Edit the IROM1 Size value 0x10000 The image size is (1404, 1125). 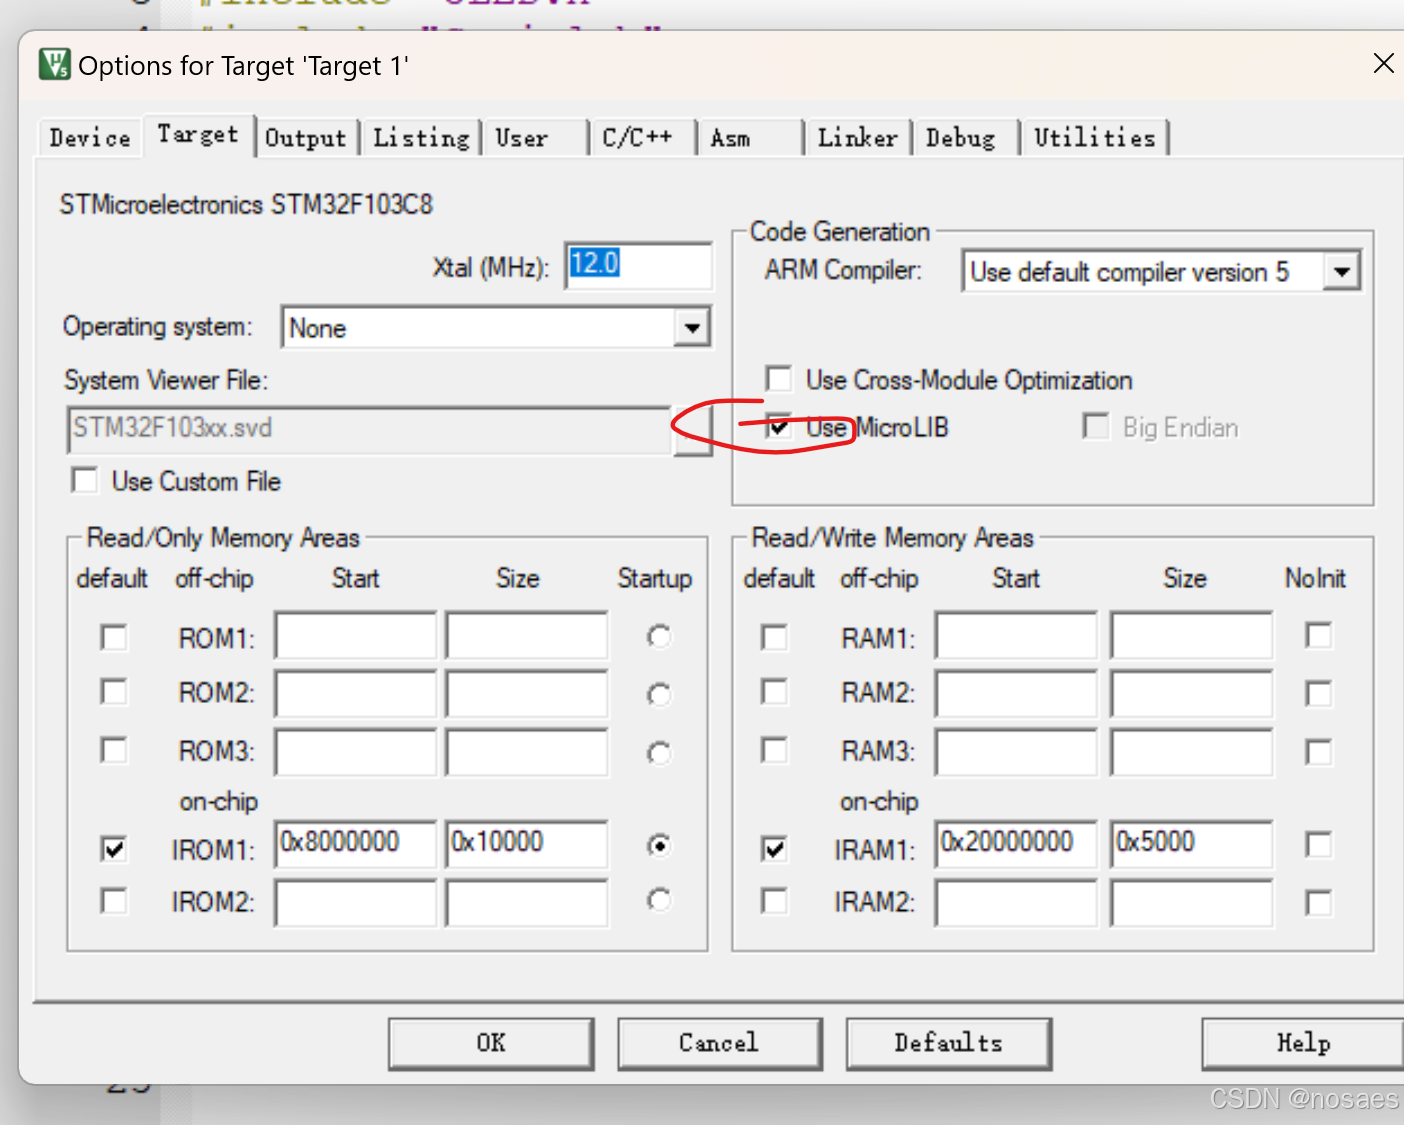tap(527, 844)
